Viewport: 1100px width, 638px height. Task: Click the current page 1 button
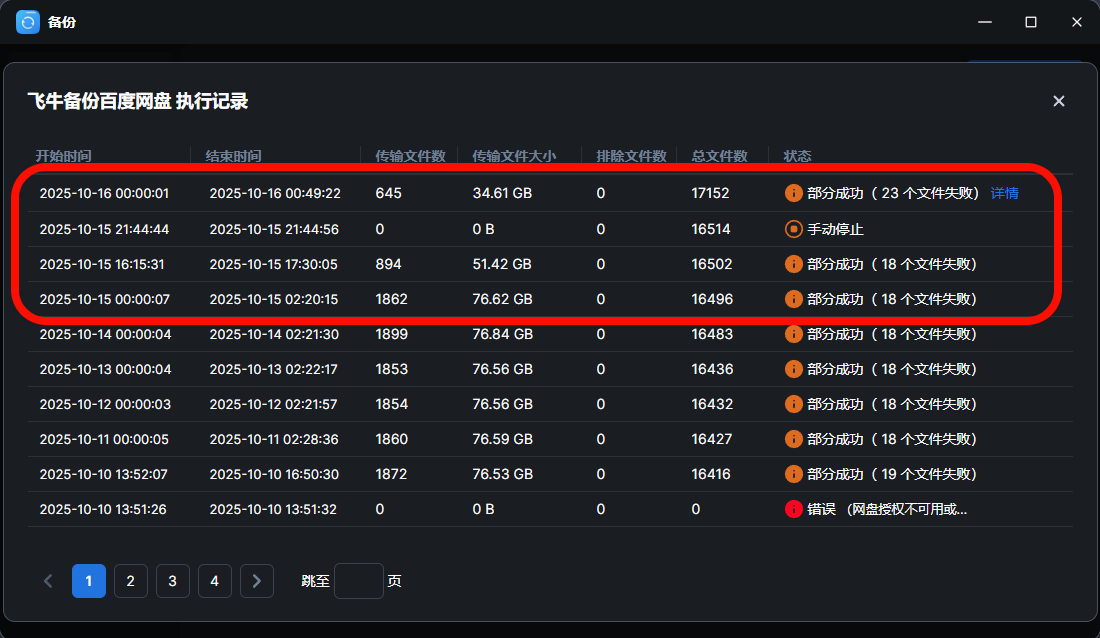pos(89,581)
